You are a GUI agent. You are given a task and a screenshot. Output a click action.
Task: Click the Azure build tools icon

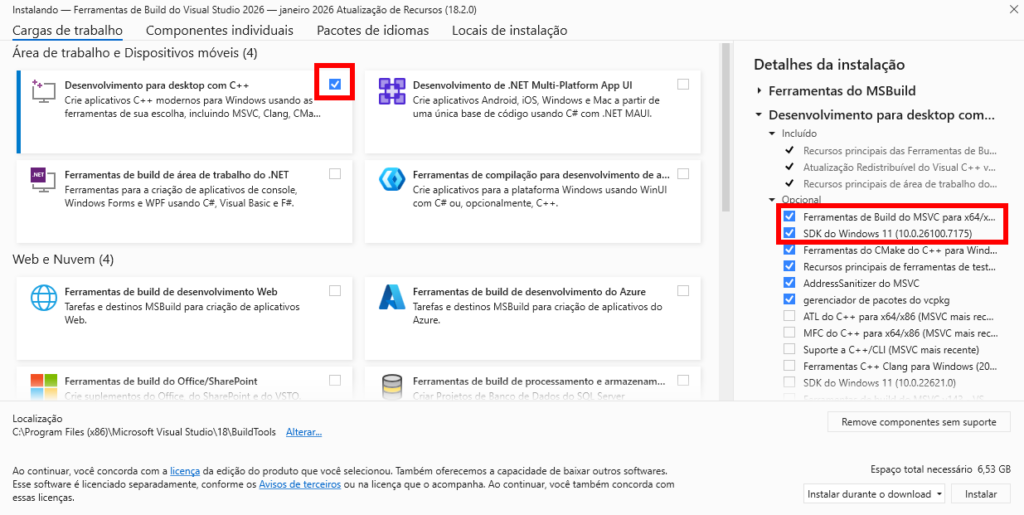pyautogui.click(x=392, y=296)
